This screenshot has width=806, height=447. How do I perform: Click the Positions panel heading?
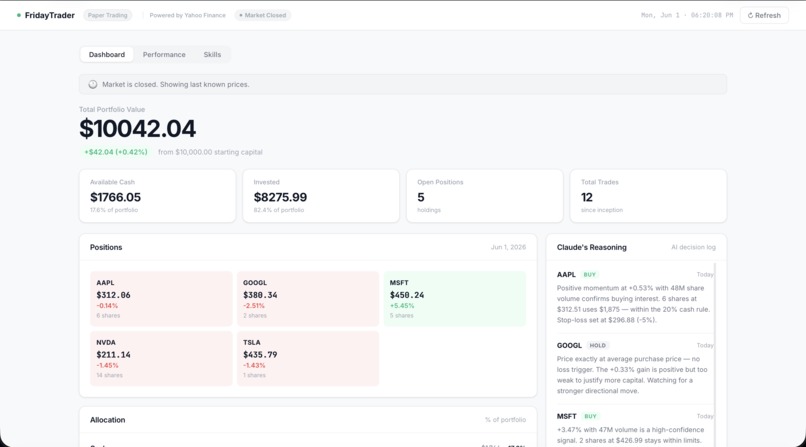pyautogui.click(x=106, y=247)
